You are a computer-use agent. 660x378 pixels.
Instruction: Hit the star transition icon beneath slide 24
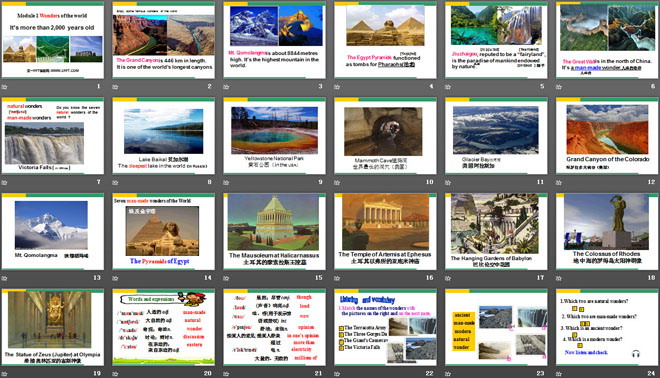coord(559,374)
